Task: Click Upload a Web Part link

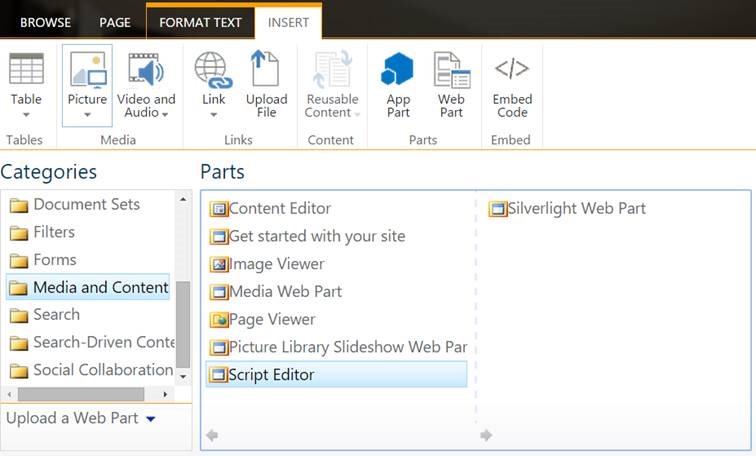Action: [x=72, y=418]
